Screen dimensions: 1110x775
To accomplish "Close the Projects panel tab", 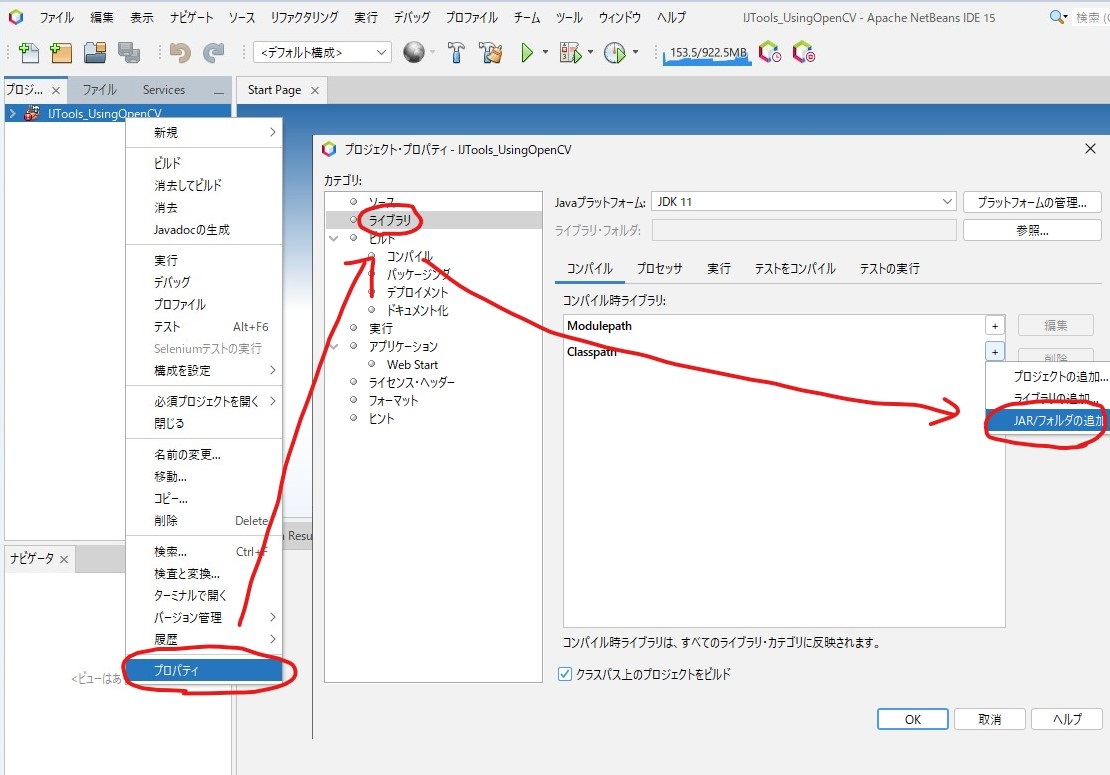I will click(56, 91).
